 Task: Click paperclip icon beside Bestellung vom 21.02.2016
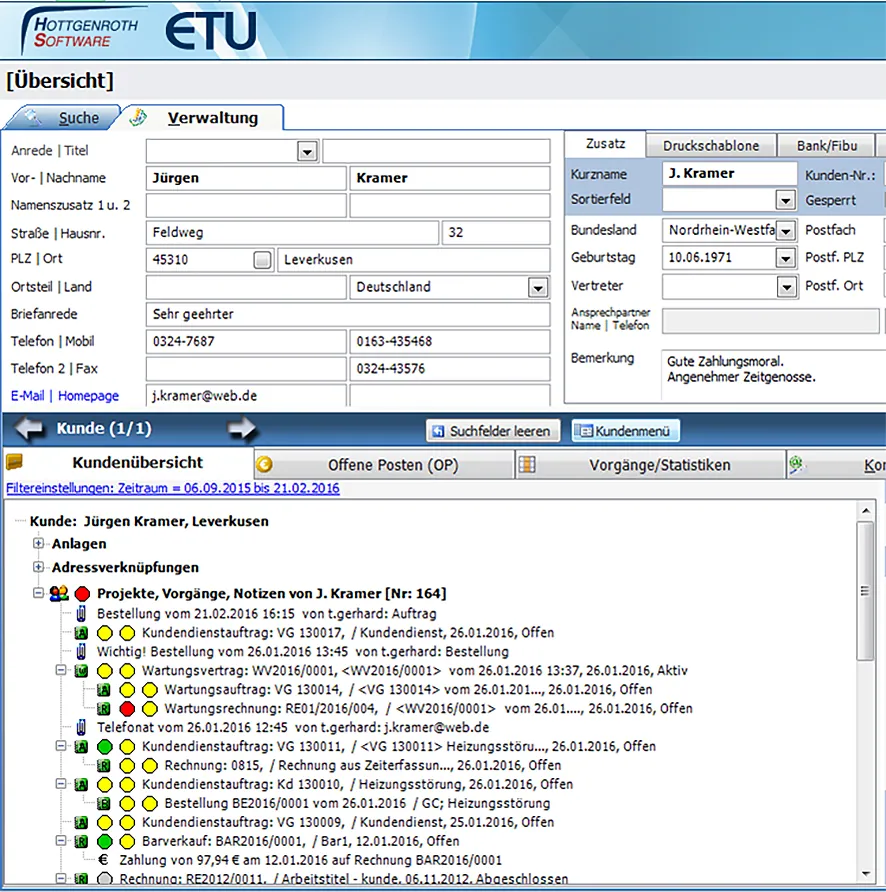coord(81,613)
